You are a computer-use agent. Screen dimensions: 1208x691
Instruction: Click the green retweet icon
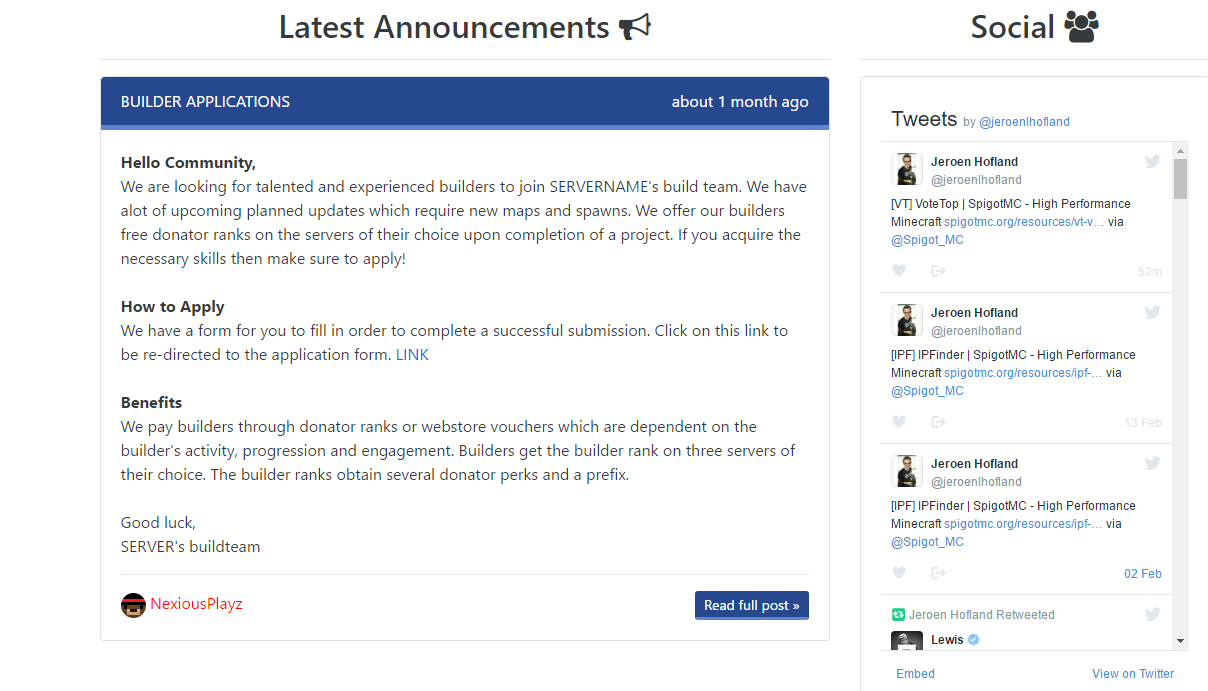[x=898, y=615]
